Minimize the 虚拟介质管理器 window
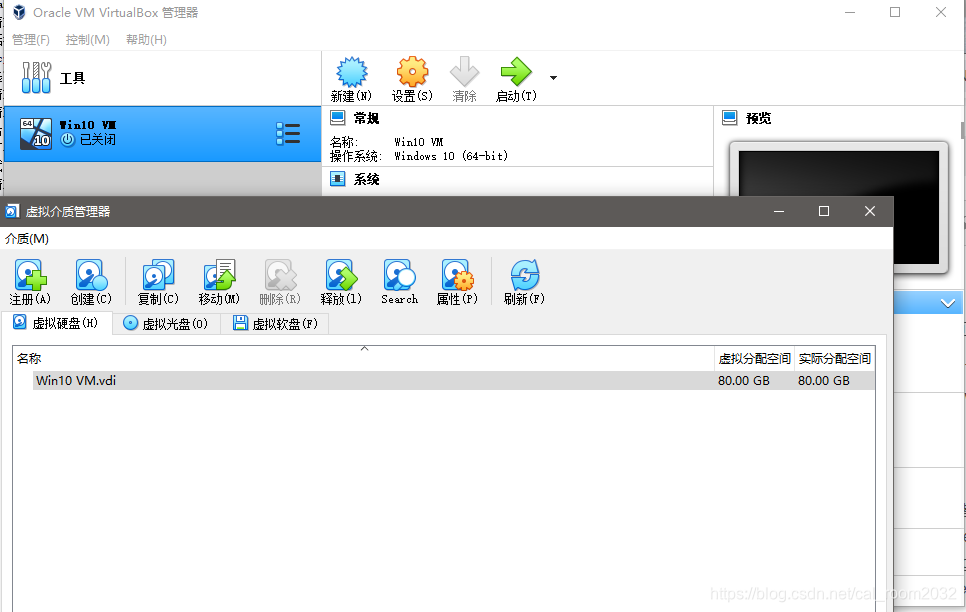This screenshot has height=612, width=966. [x=779, y=211]
